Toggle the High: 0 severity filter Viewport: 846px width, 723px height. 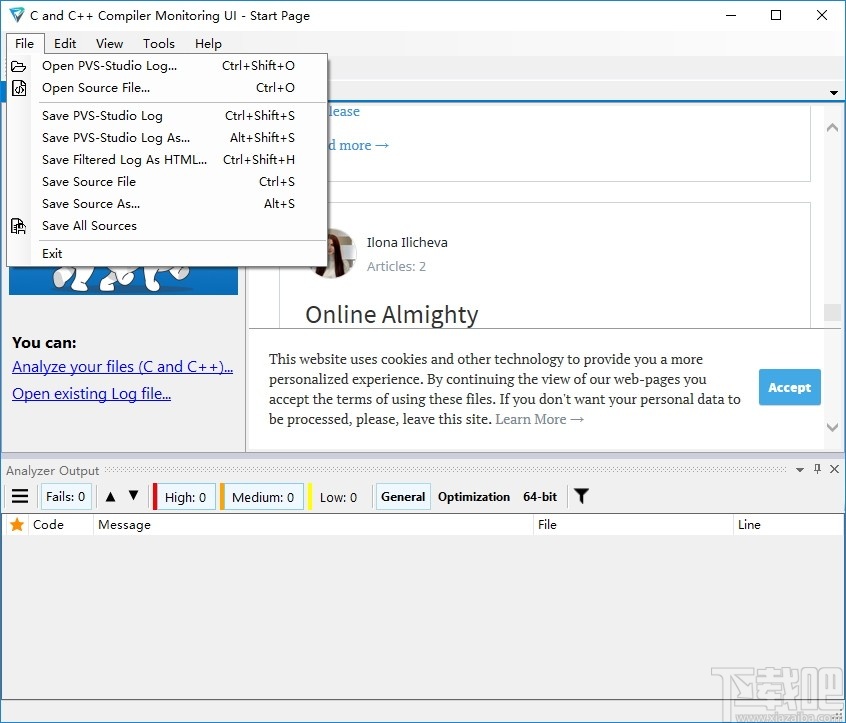point(185,497)
